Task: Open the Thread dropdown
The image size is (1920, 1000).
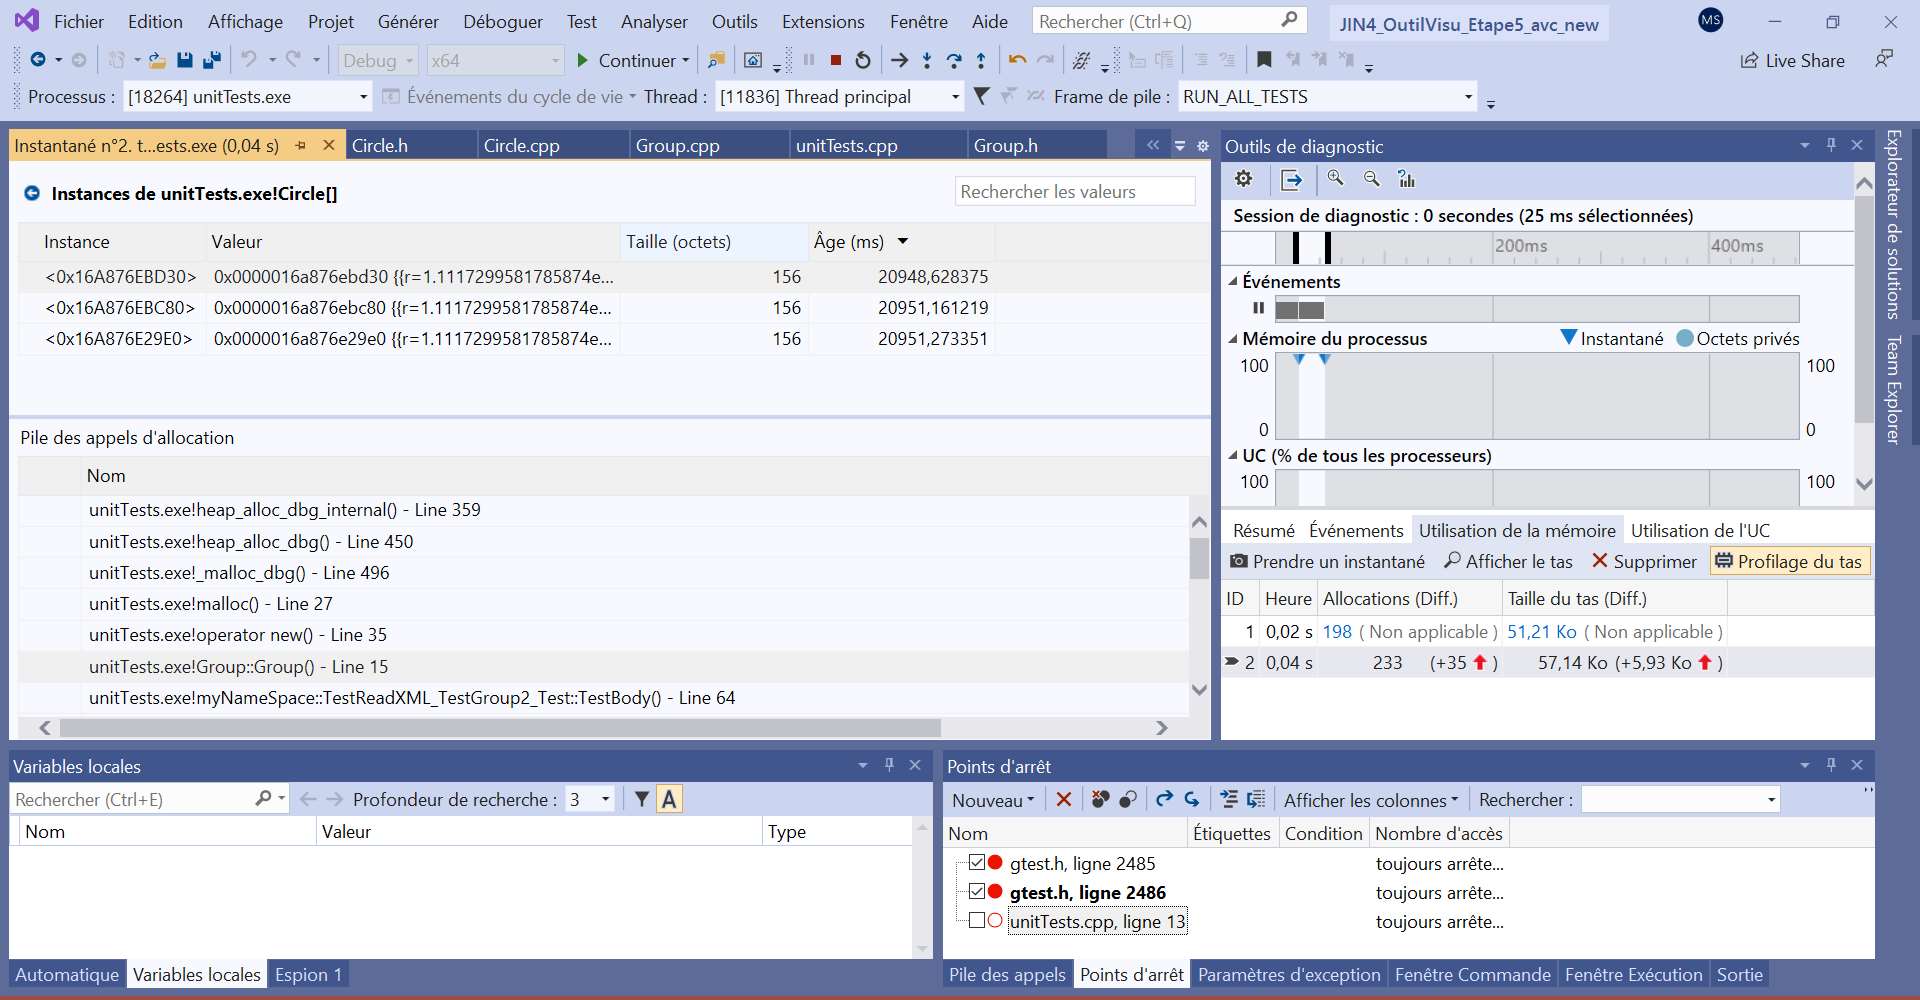Action: [955, 97]
